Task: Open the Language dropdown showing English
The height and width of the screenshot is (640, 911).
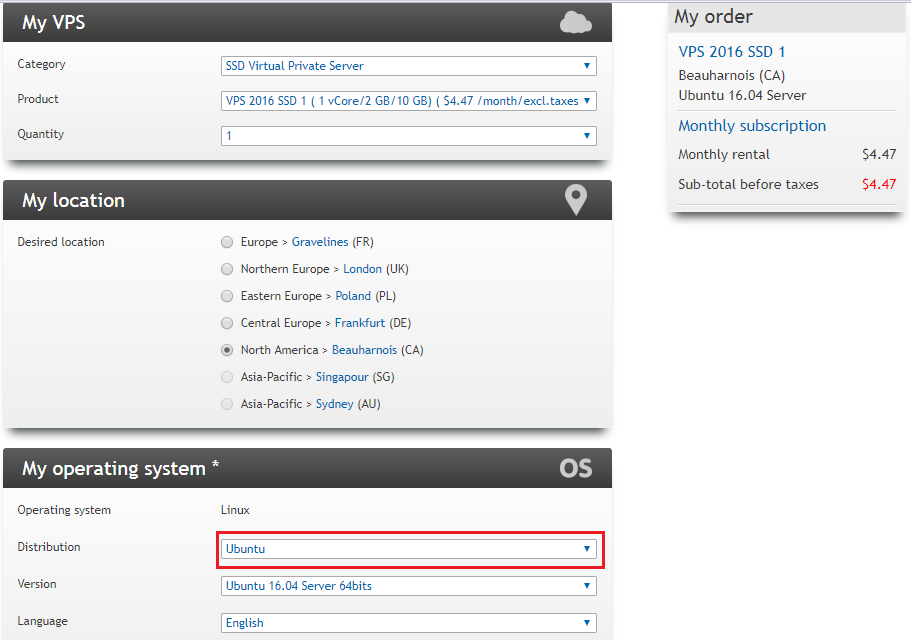Action: (x=408, y=623)
